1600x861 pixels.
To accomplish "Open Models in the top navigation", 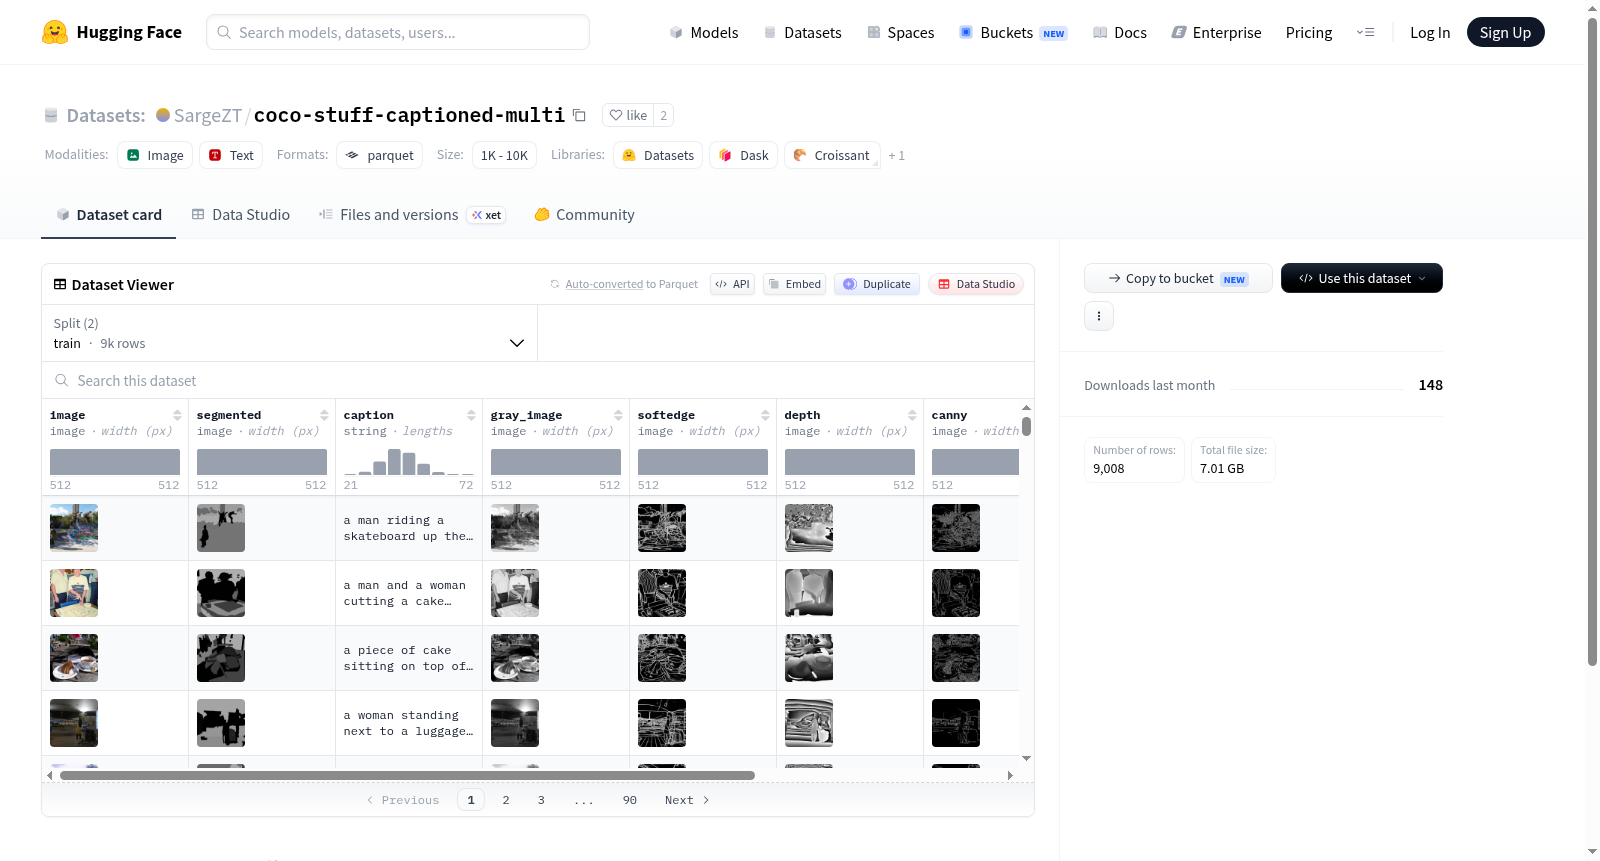I will pos(704,32).
